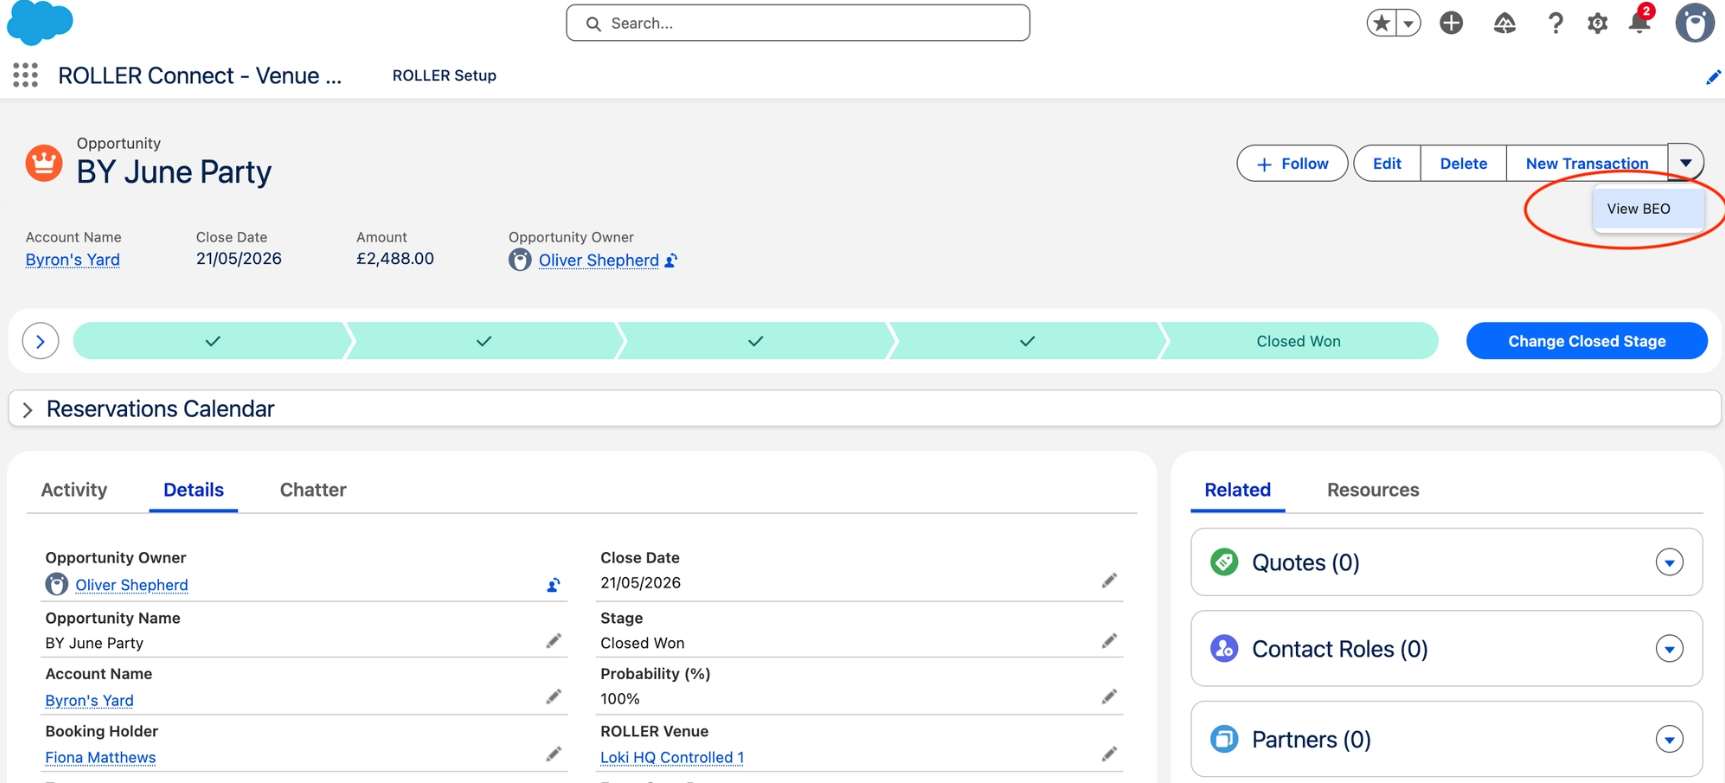The image size is (1725, 783).
Task: Open the App Launcher grid icon
Action: pos(25,75)
